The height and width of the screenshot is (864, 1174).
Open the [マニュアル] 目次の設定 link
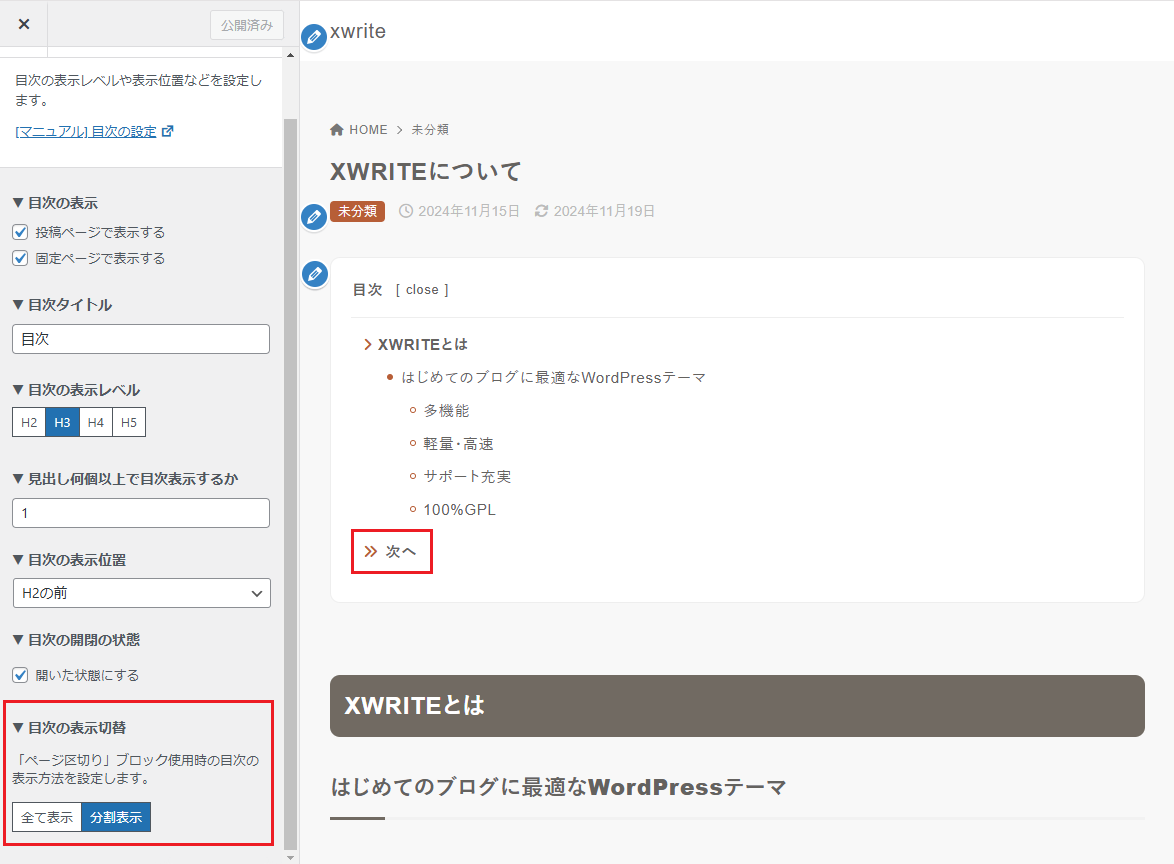[86, 131]
